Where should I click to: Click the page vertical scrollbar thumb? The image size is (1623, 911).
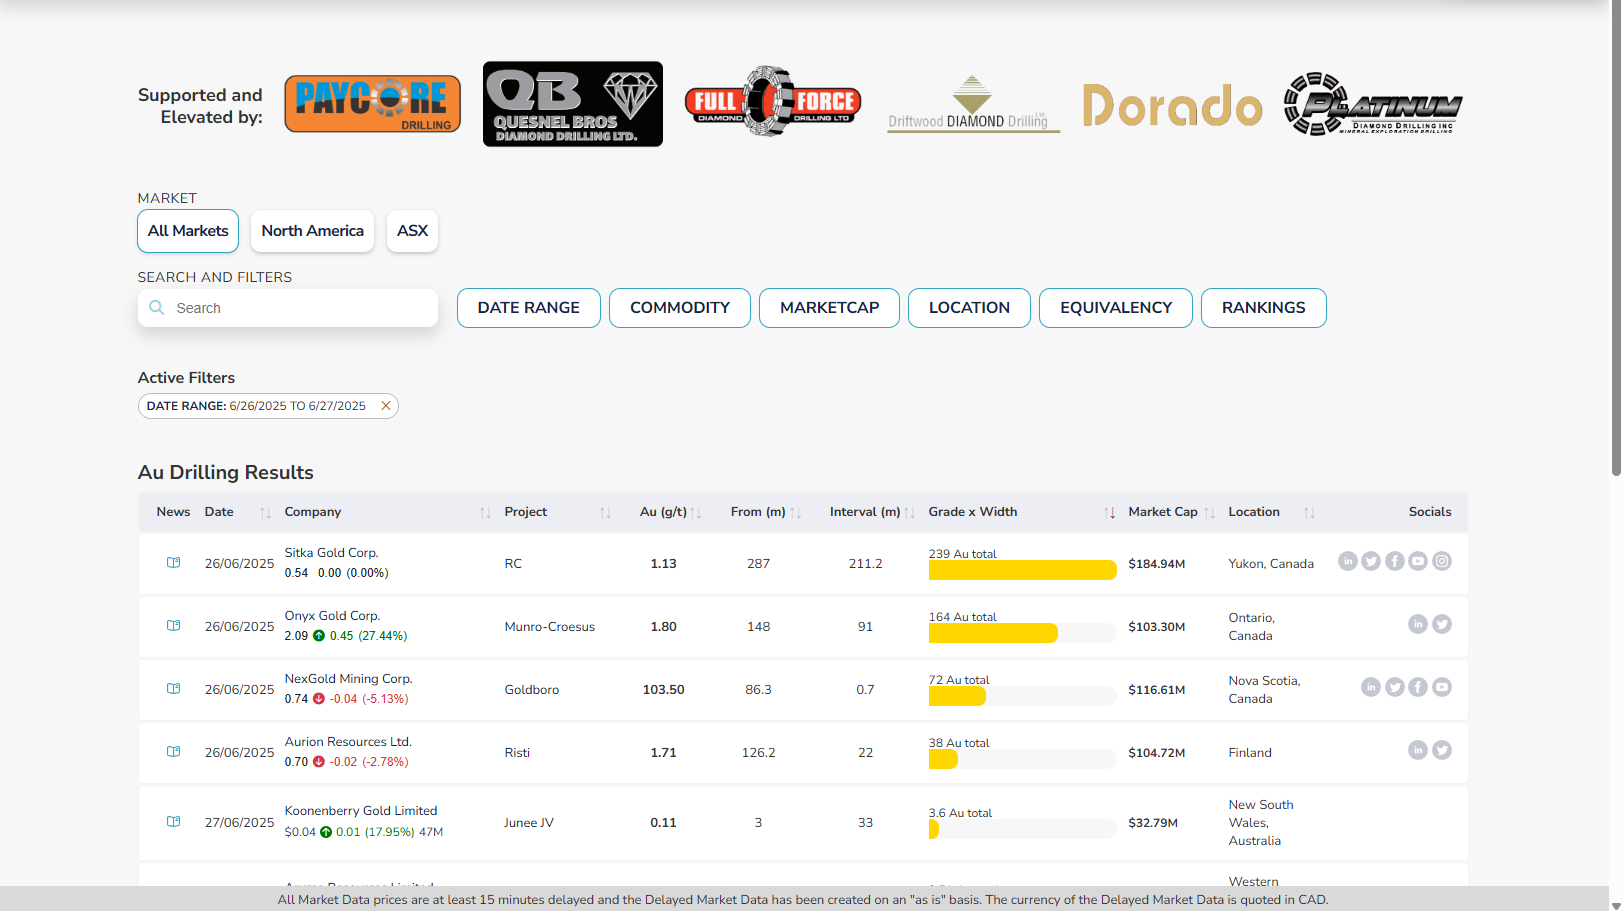pyautogui.click(x=1616, y=238)
